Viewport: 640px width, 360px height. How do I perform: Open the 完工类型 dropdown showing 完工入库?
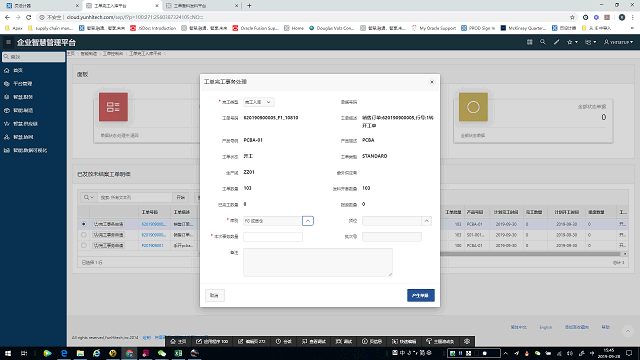tap(258, 102)
